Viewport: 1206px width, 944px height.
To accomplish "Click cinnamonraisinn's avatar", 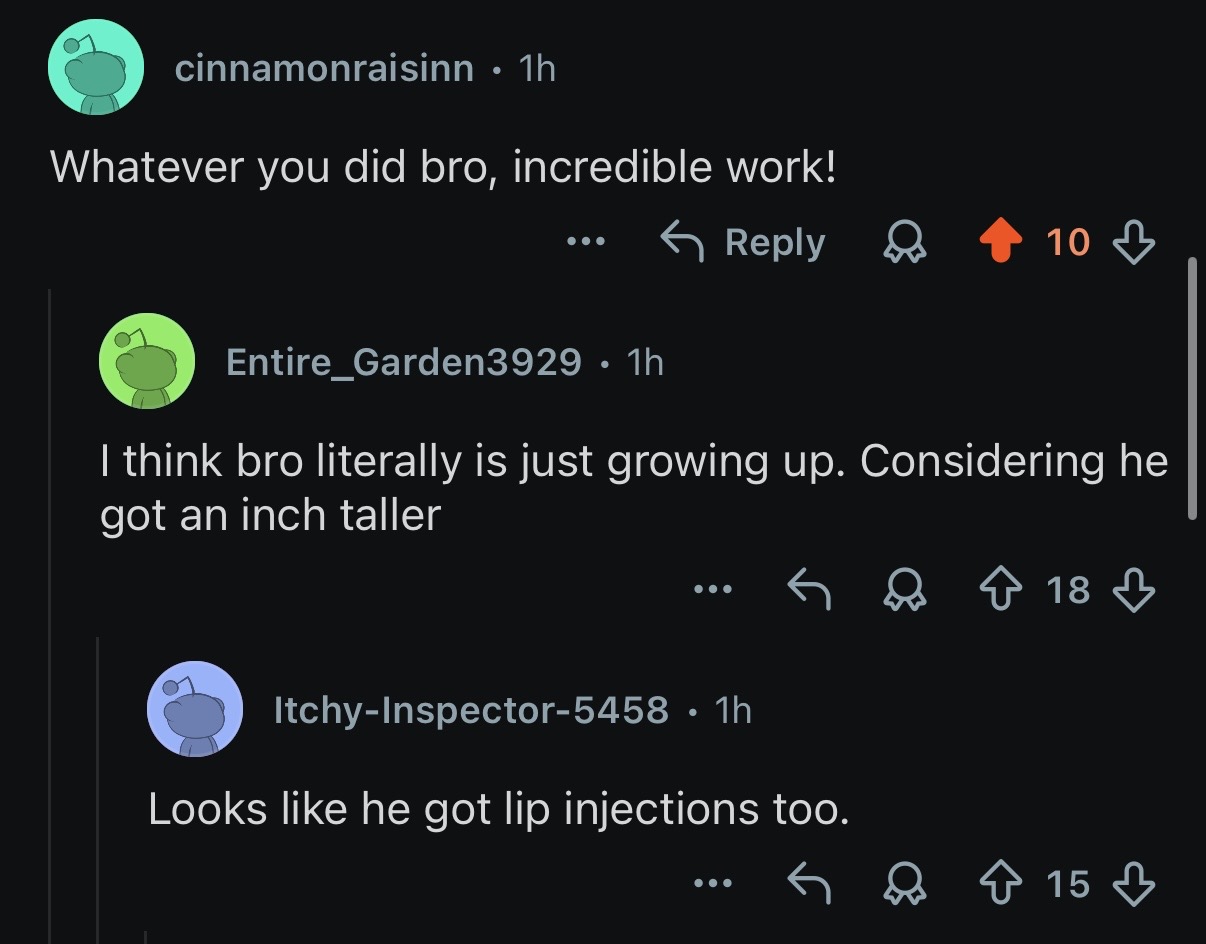I will click(96, 68).
